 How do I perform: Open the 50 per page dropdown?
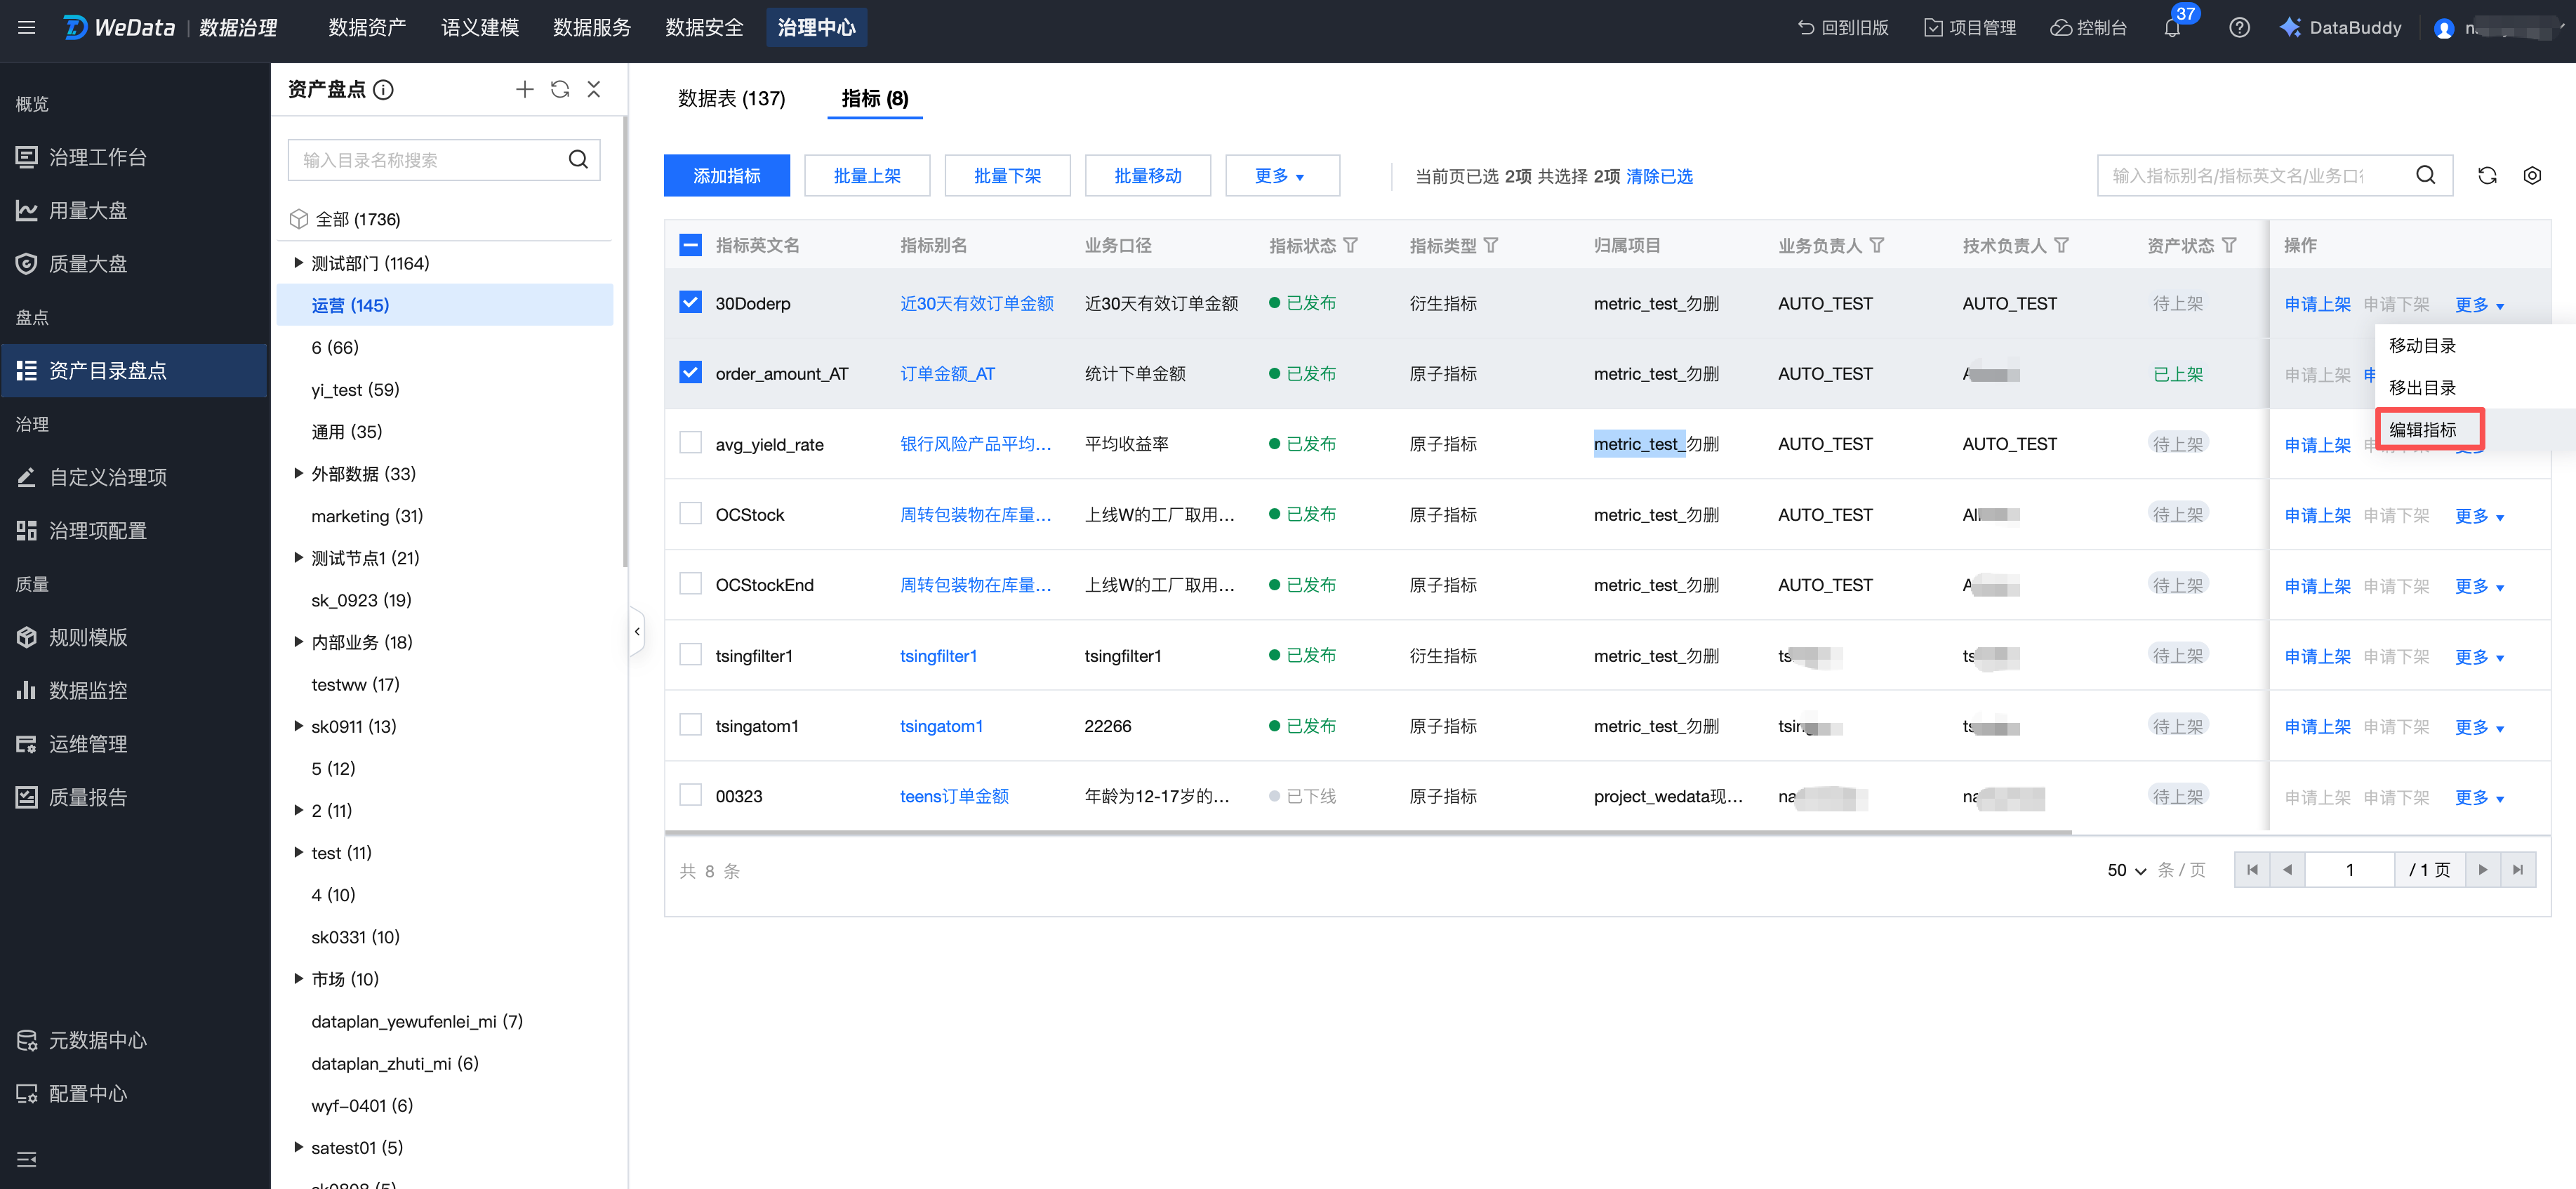pyautogui.click(x=2126, y=870)
